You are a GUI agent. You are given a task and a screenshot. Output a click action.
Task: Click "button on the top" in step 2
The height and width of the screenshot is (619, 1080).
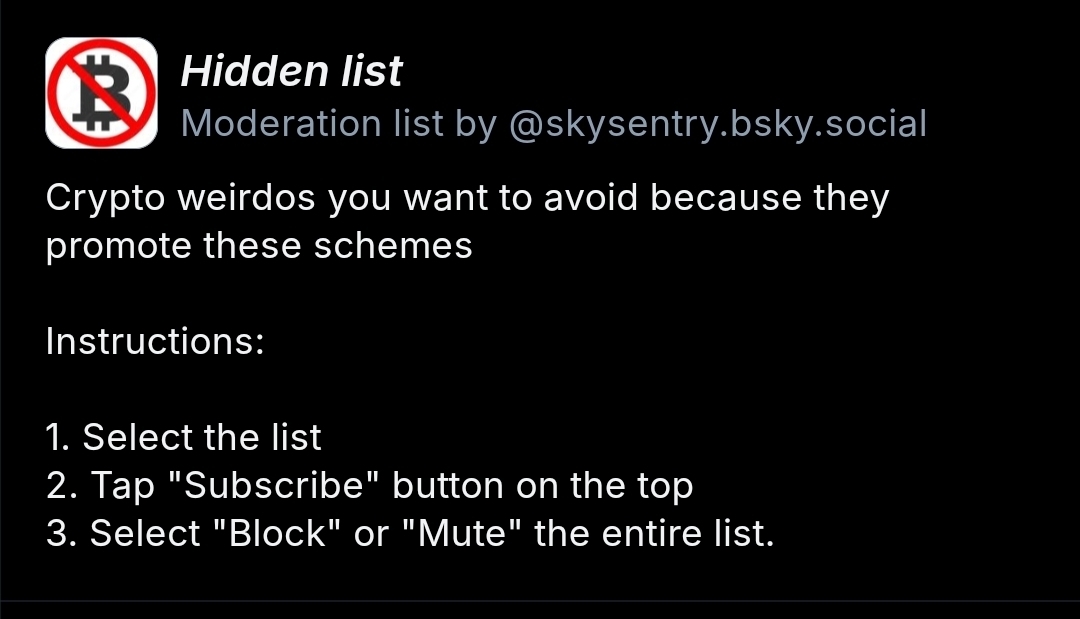point(542,486)
